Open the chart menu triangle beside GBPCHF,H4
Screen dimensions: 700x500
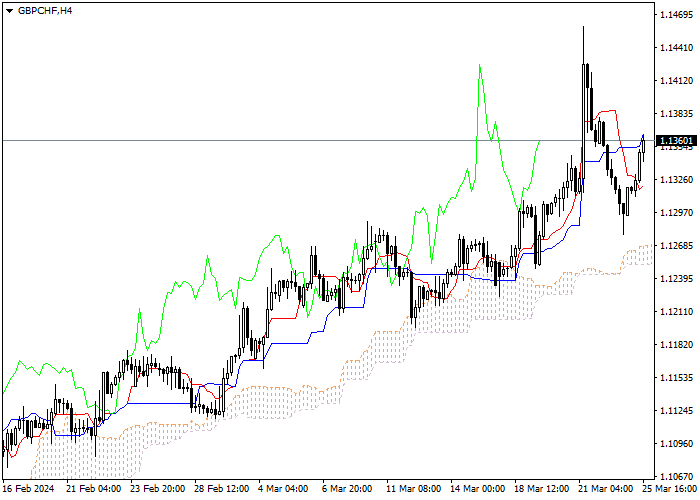click(x=9, y=11)
